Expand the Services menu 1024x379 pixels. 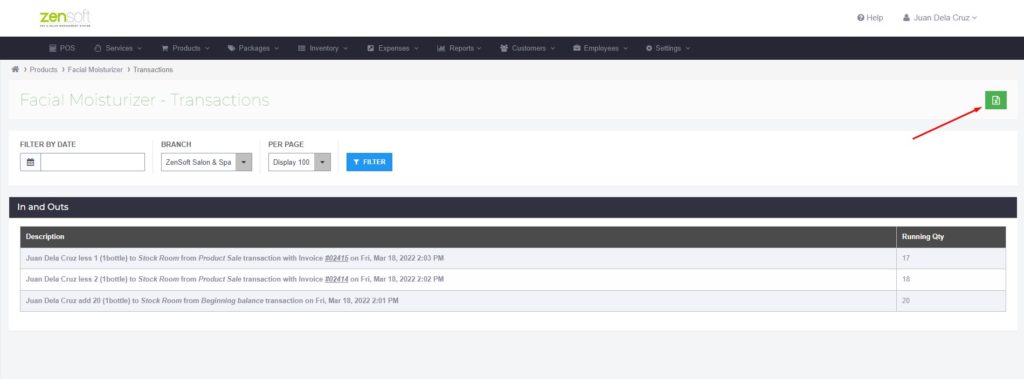coord(118,48)
